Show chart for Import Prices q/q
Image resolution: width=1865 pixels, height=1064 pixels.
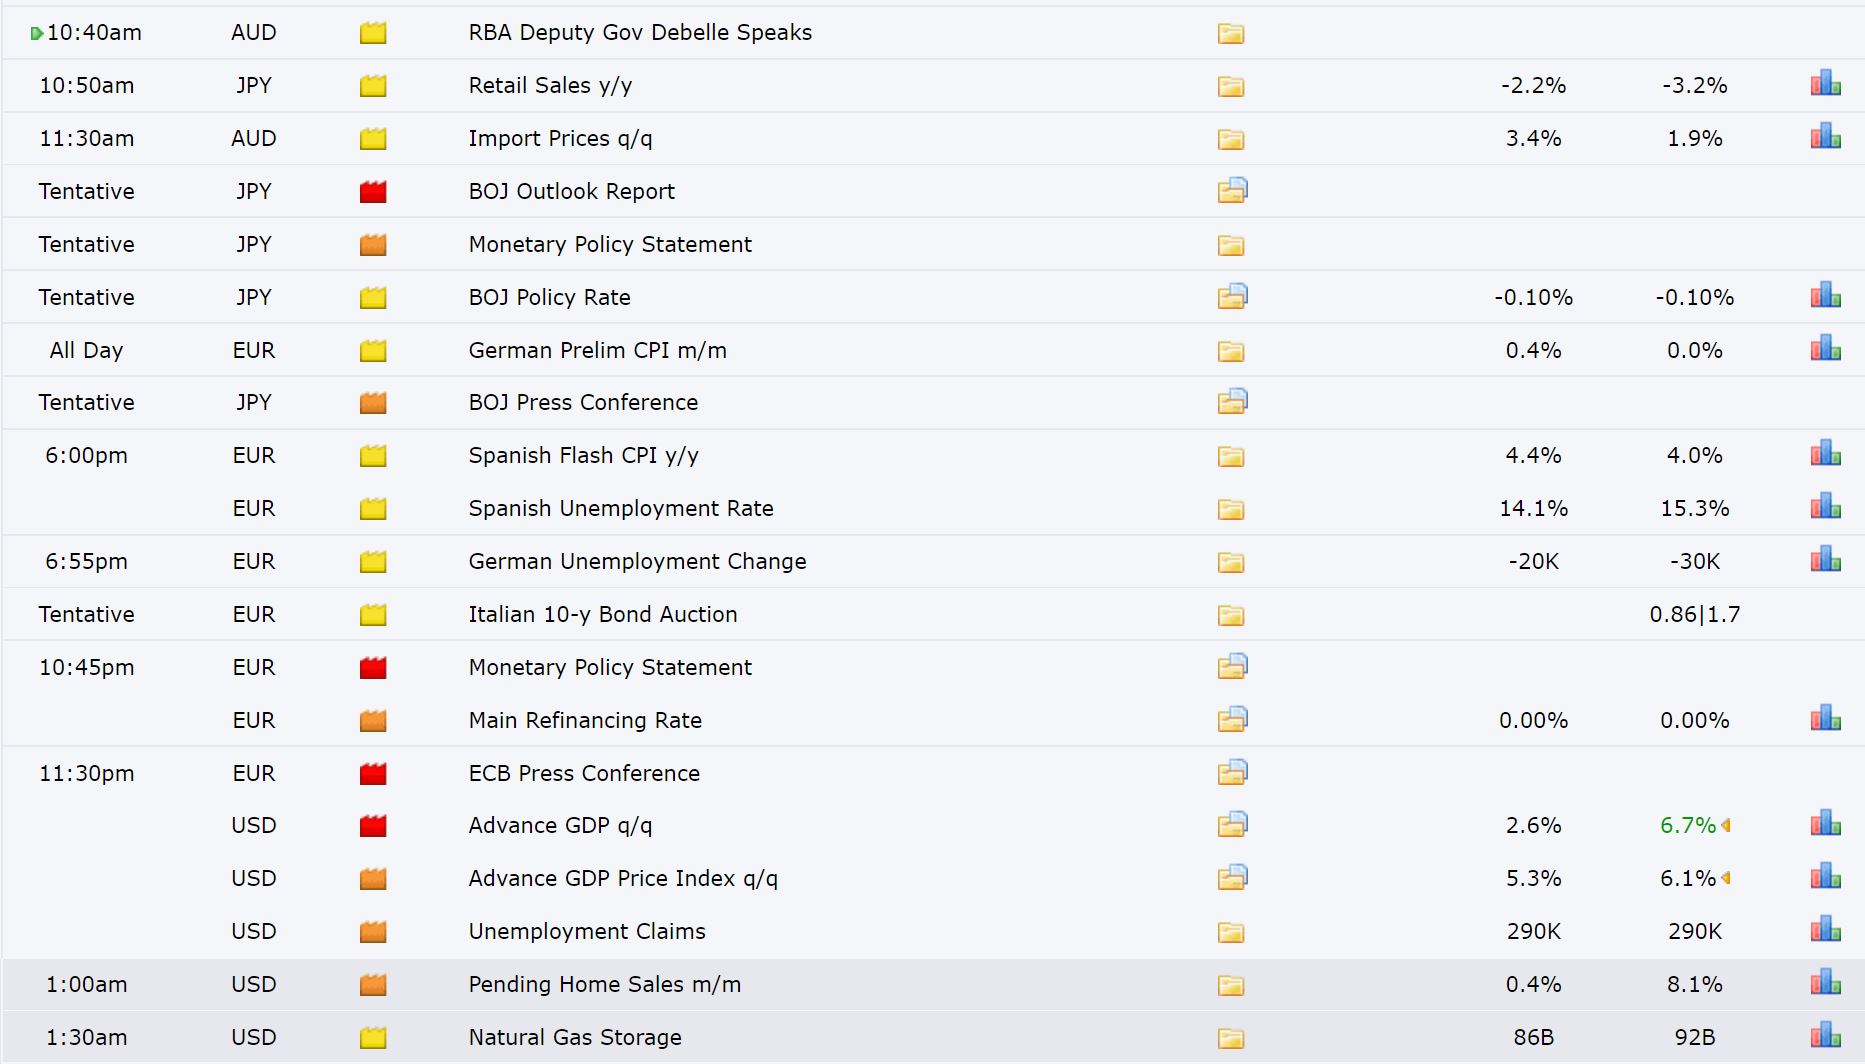point(1825,136)
